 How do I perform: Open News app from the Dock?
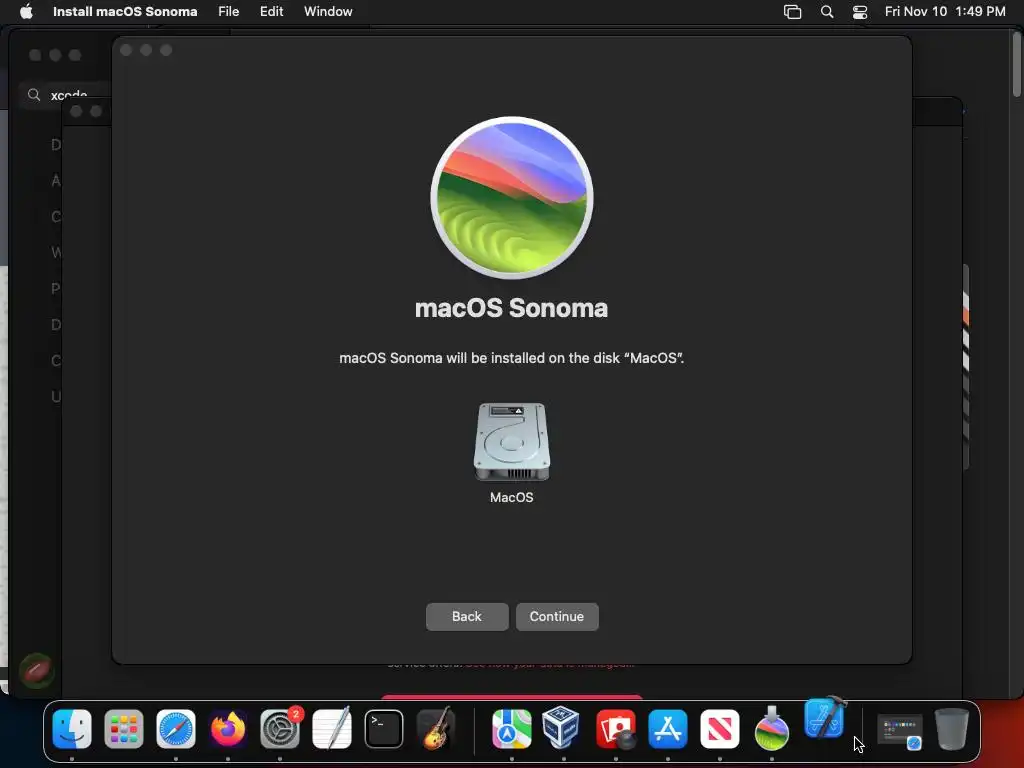coord(720,729)
